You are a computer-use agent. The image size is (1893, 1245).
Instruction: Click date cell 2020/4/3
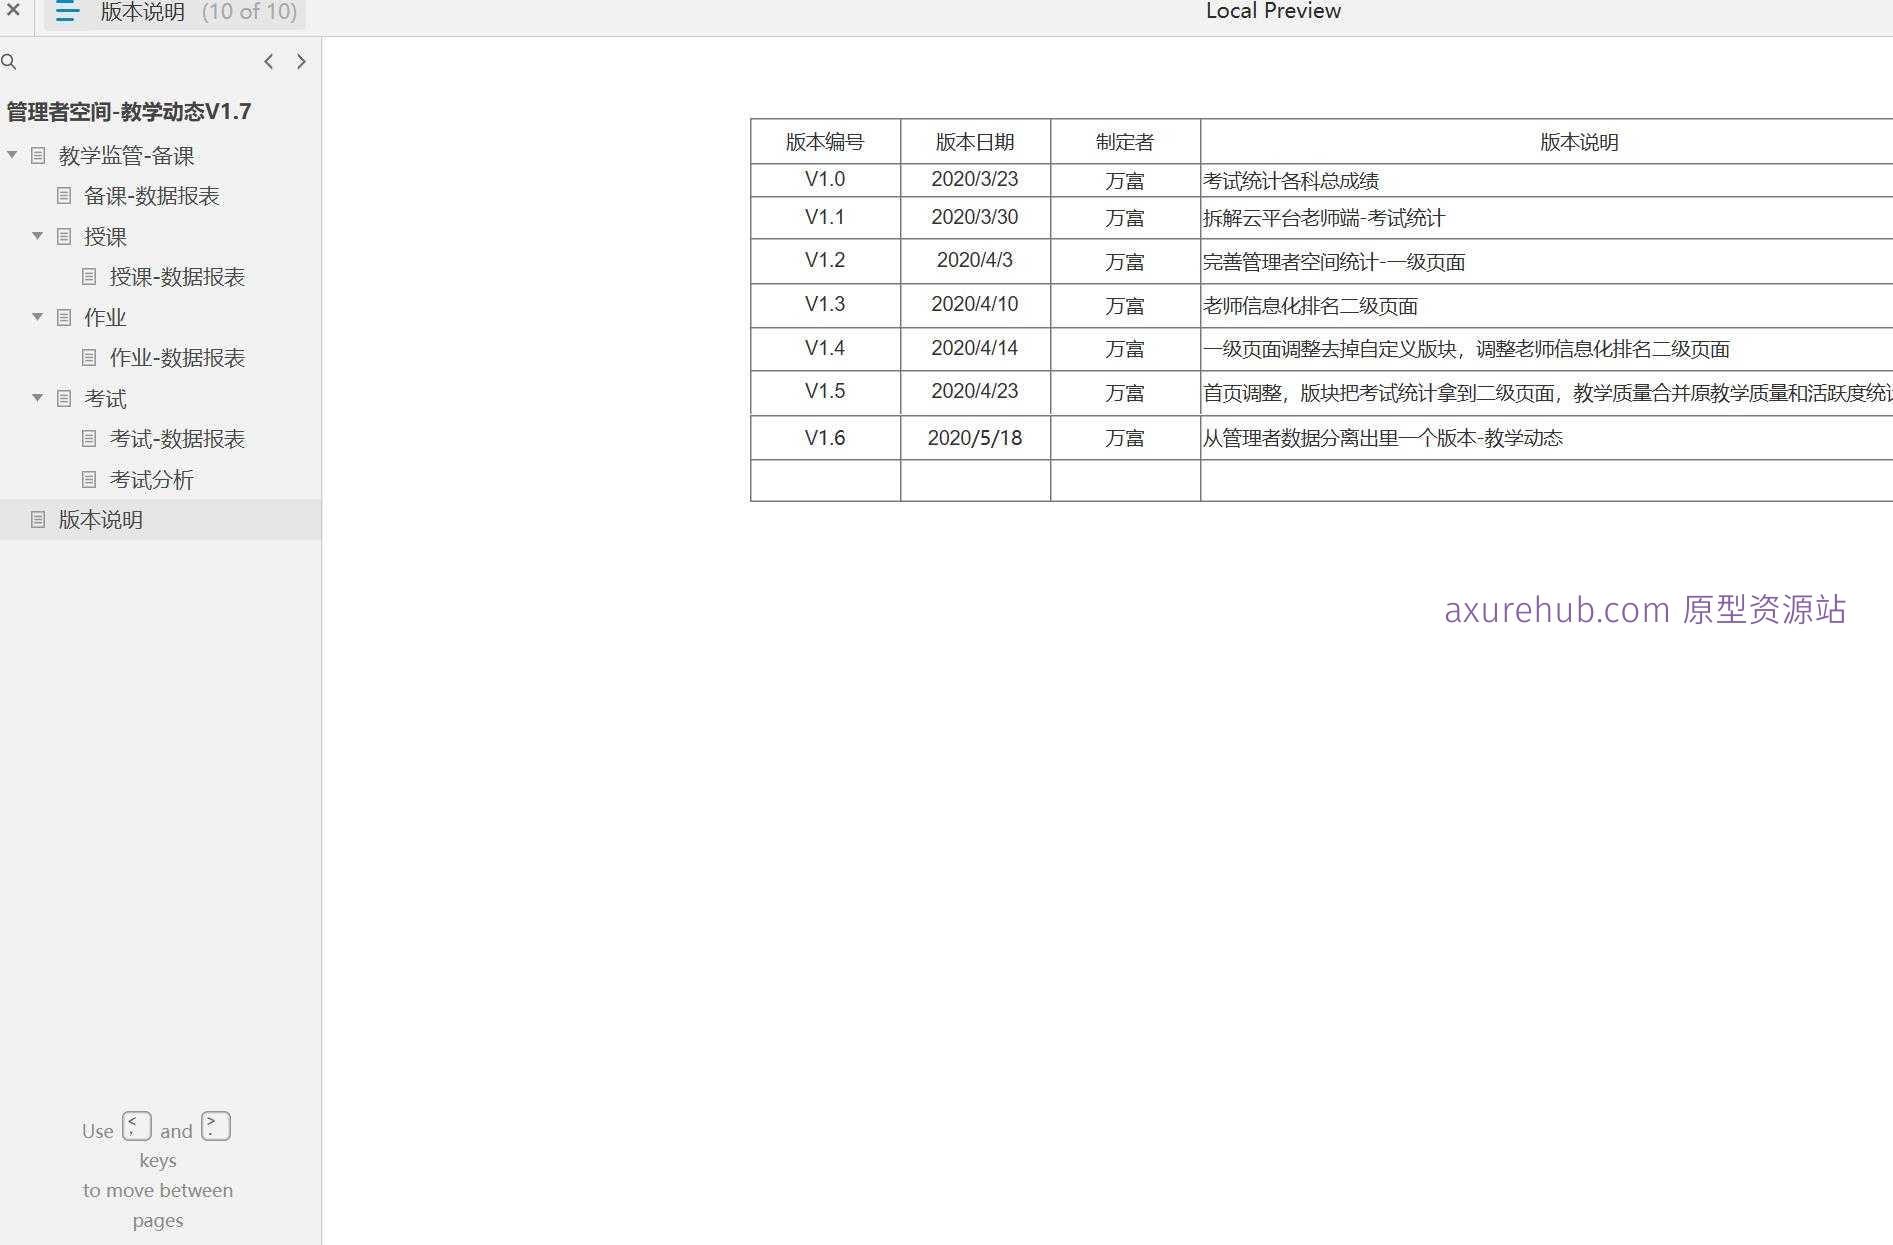point(975,261)
